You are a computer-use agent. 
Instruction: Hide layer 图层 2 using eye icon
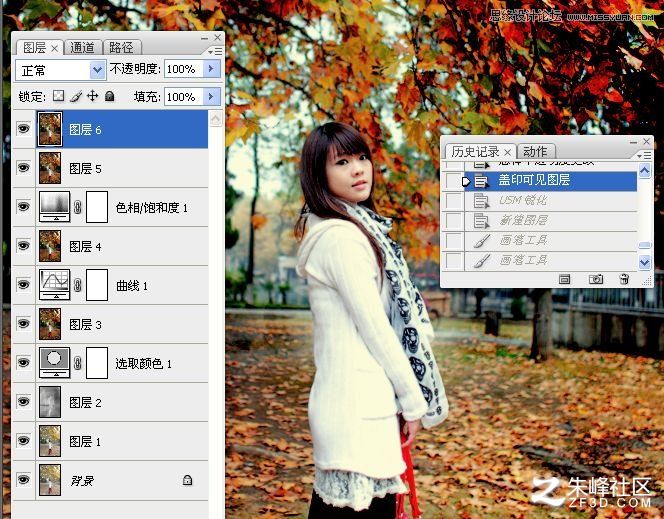coord(24,401)
